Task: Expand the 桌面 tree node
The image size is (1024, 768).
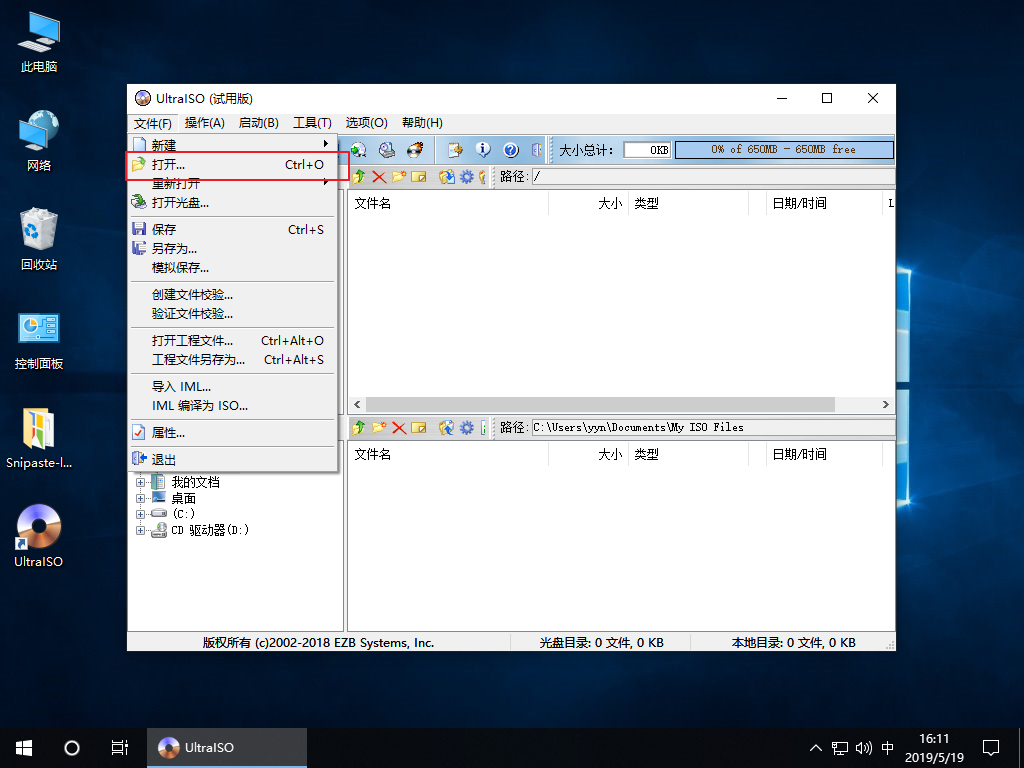Action: pos(140,498)
